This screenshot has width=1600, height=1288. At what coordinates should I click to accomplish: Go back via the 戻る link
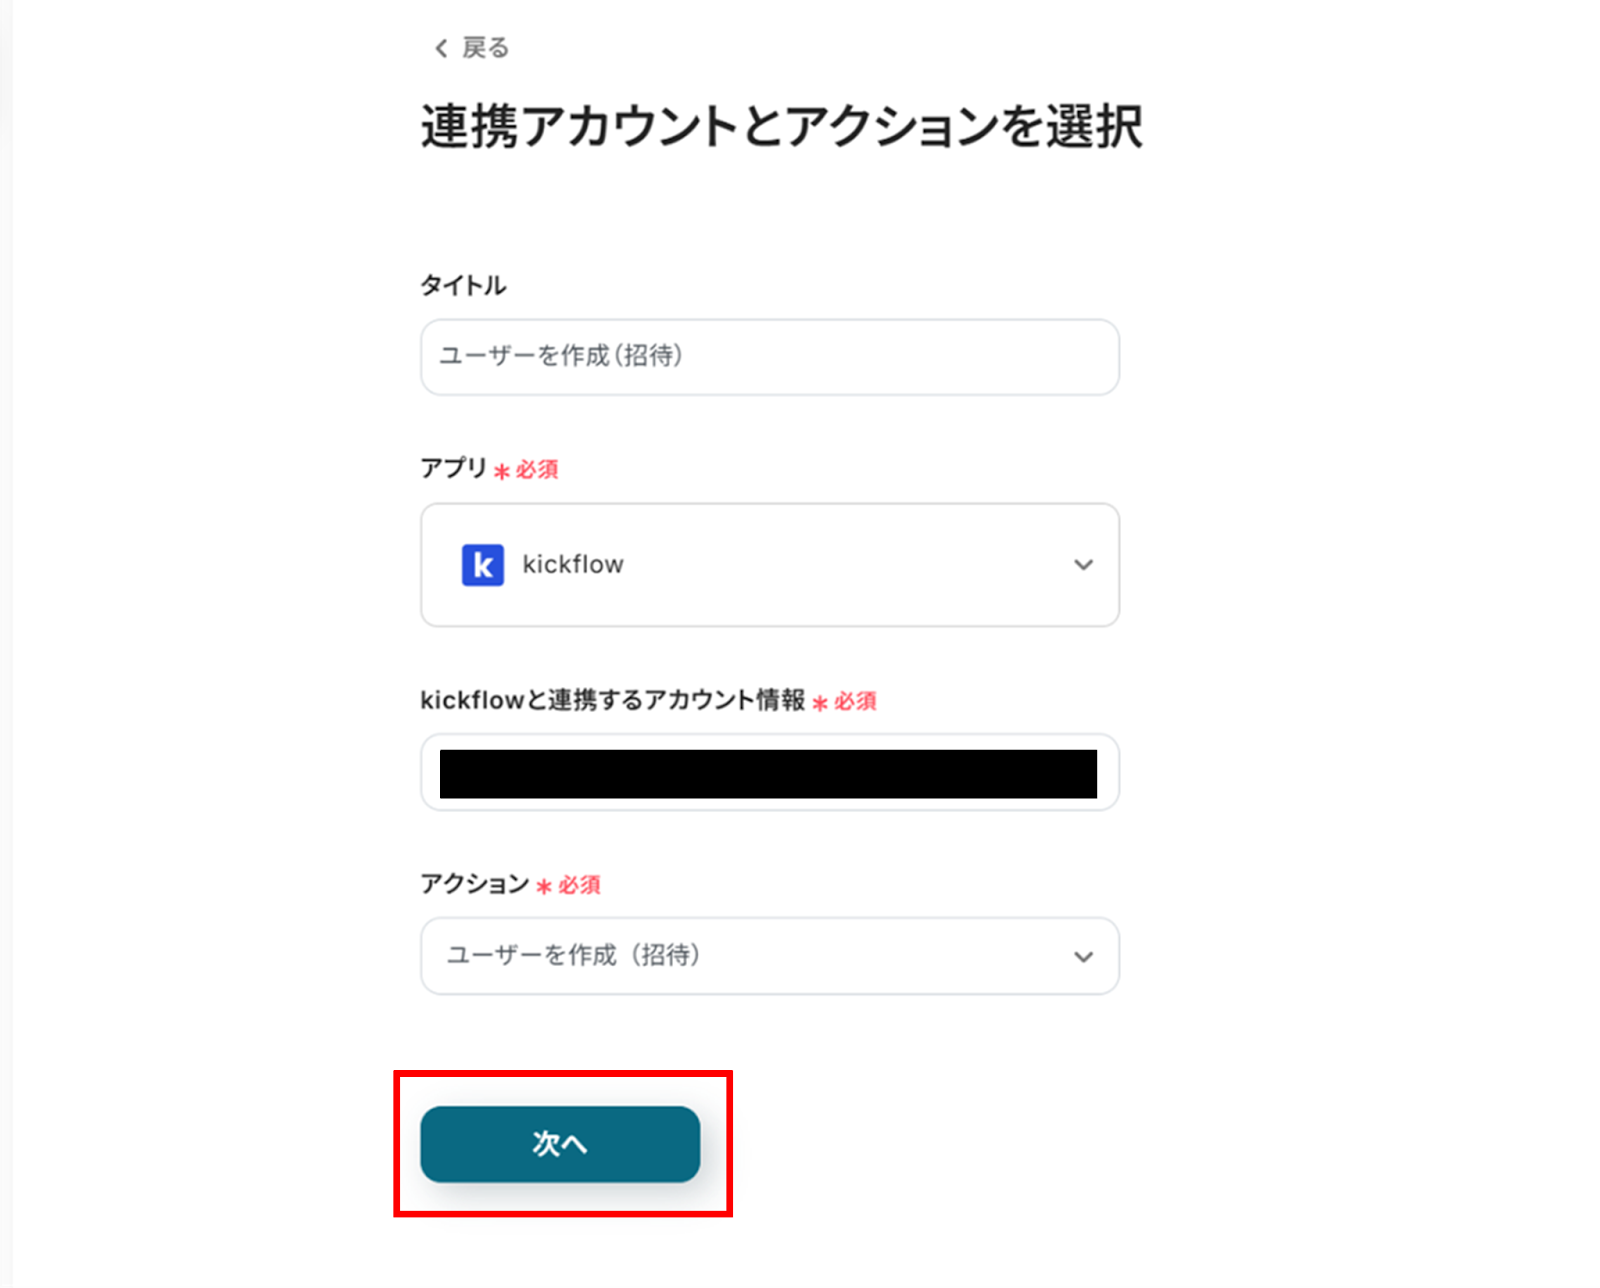tap(485, 48)
